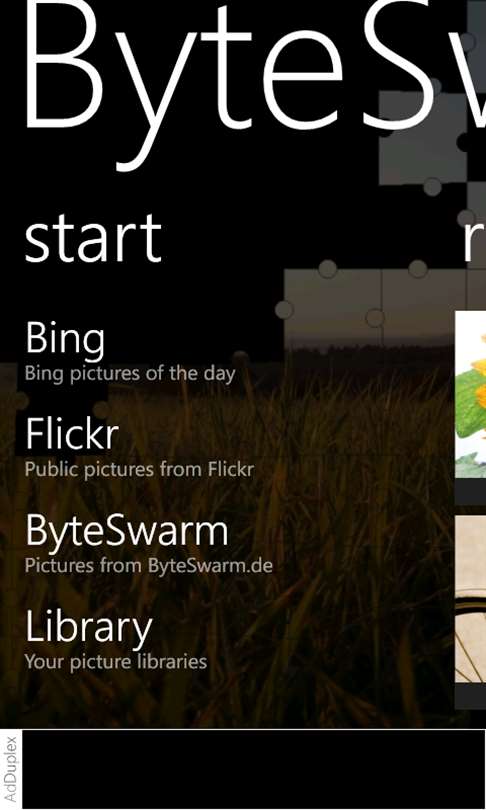The height and width of the screenshot is (810, 486).
Task: Click the black AdDuplex ad banner
Action: pos(254,769)
